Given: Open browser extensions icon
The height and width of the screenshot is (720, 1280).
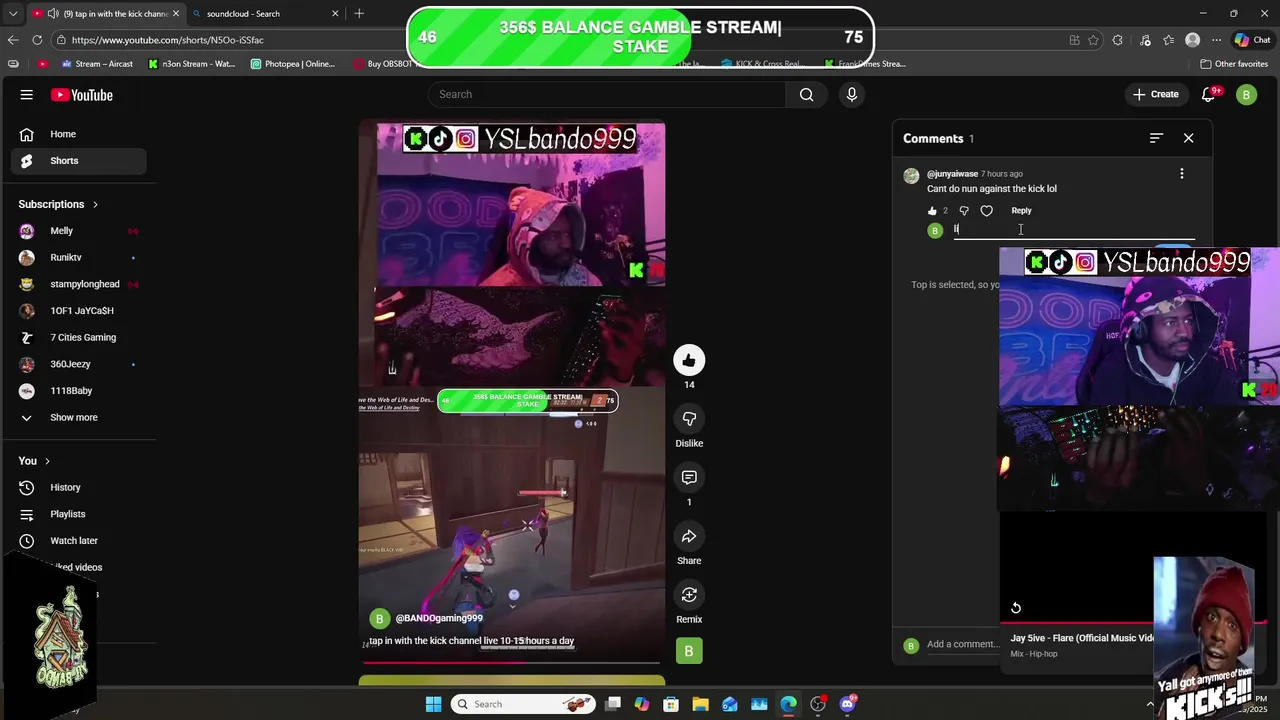Looking at the screenshot, I should [1118, 40].
